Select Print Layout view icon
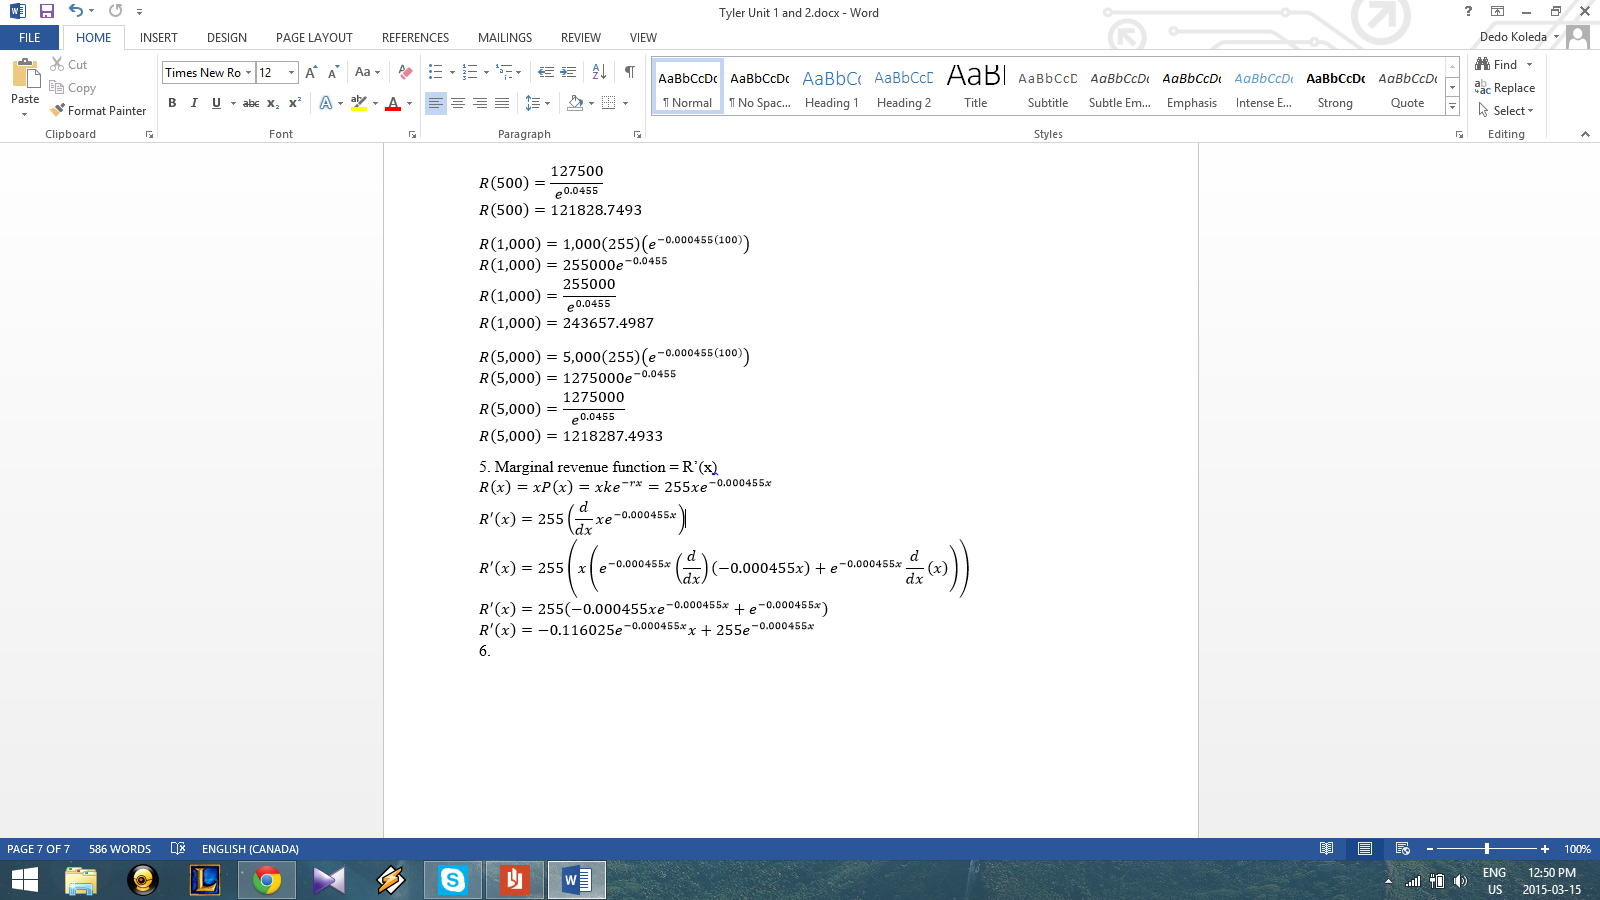The height and width of the screenshot is (900, 1600). pos(1364,849)
